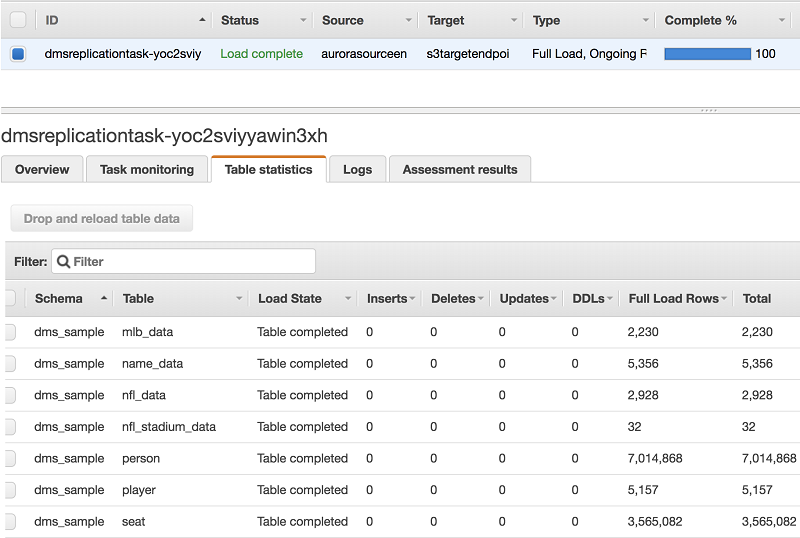
Task: Expand the Source column filter dropdown
Action: (x=408, y=20)
